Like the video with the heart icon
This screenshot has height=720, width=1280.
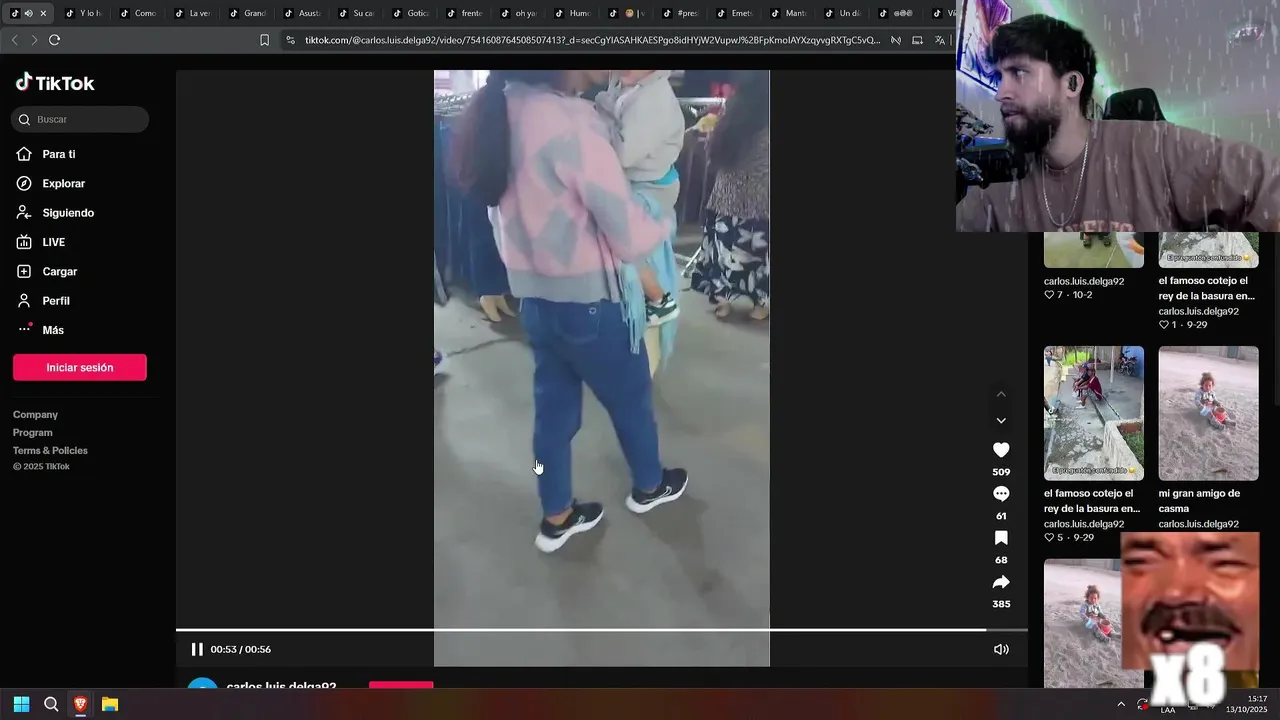tap(1001, 450)
